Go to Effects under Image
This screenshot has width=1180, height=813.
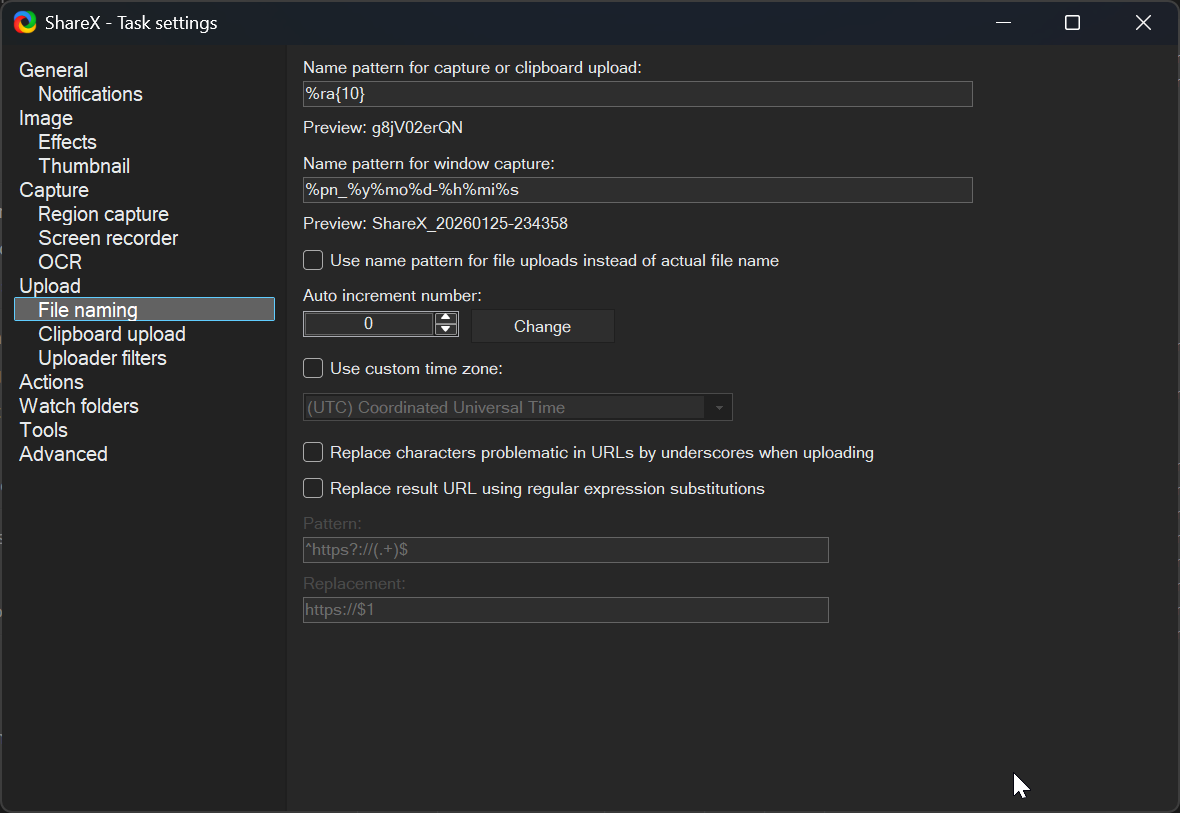67,142
